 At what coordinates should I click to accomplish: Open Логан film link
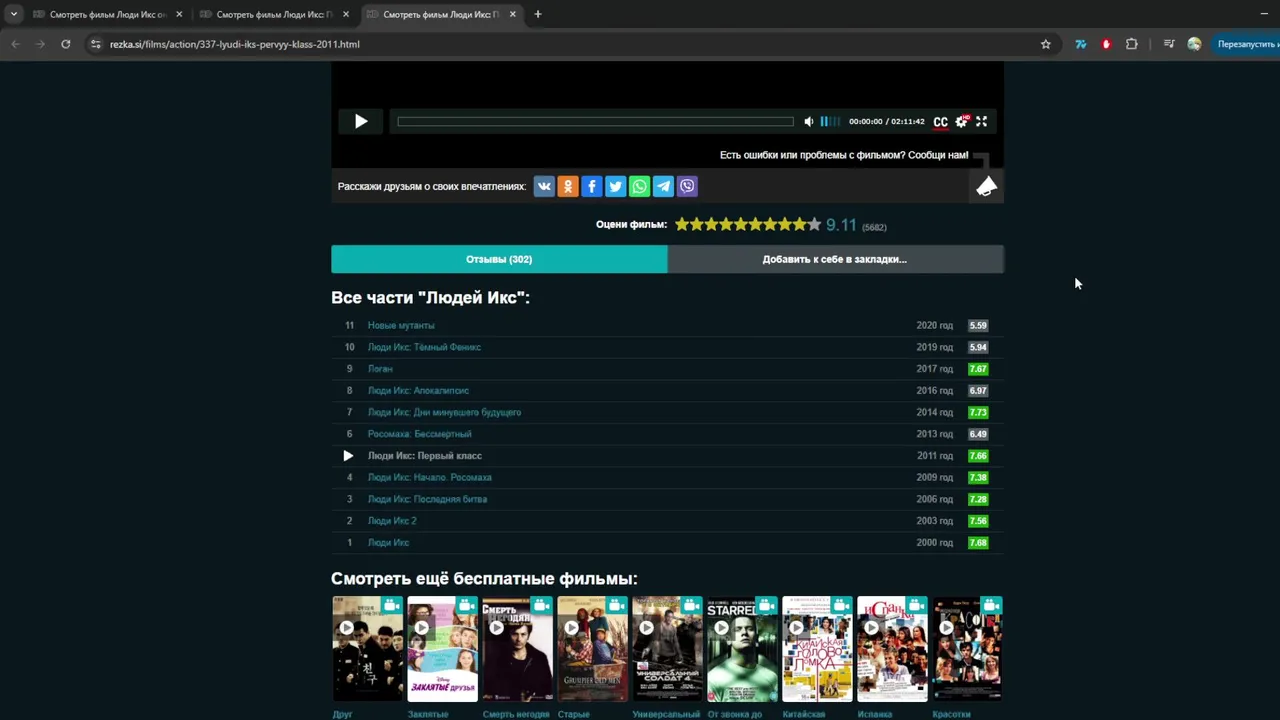(380, 369)
